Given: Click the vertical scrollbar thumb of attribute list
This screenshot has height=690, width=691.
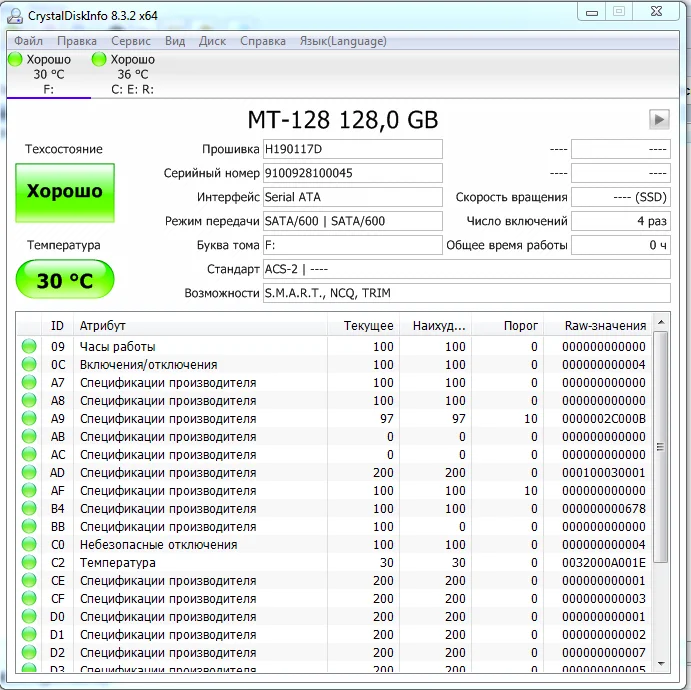Looking at the screenshot, I should click(x=660, y=447).
